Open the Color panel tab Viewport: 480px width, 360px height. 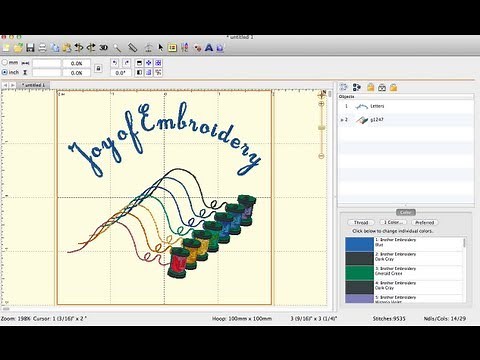click(405, 212)
